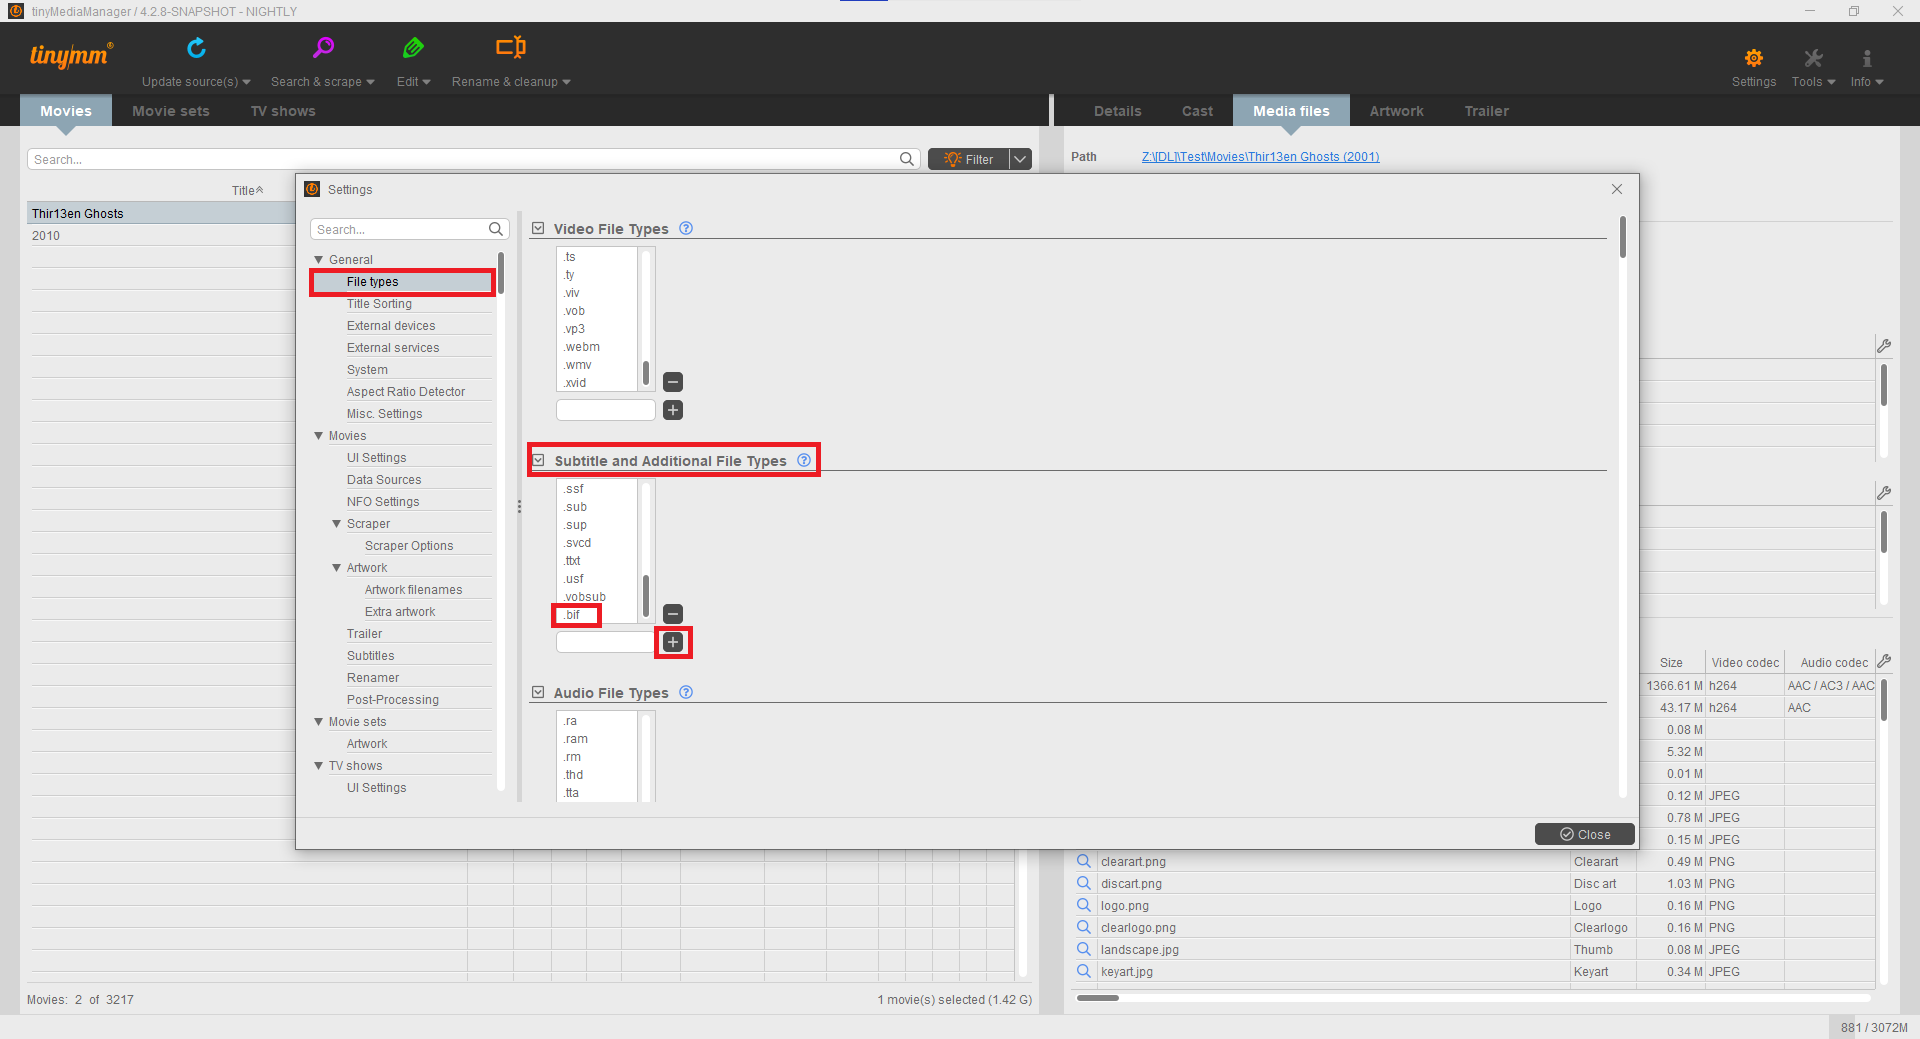Click the Close button in Settings dialog
The height and width of the screenshot is (1039, 1920).
point(1584,833)
